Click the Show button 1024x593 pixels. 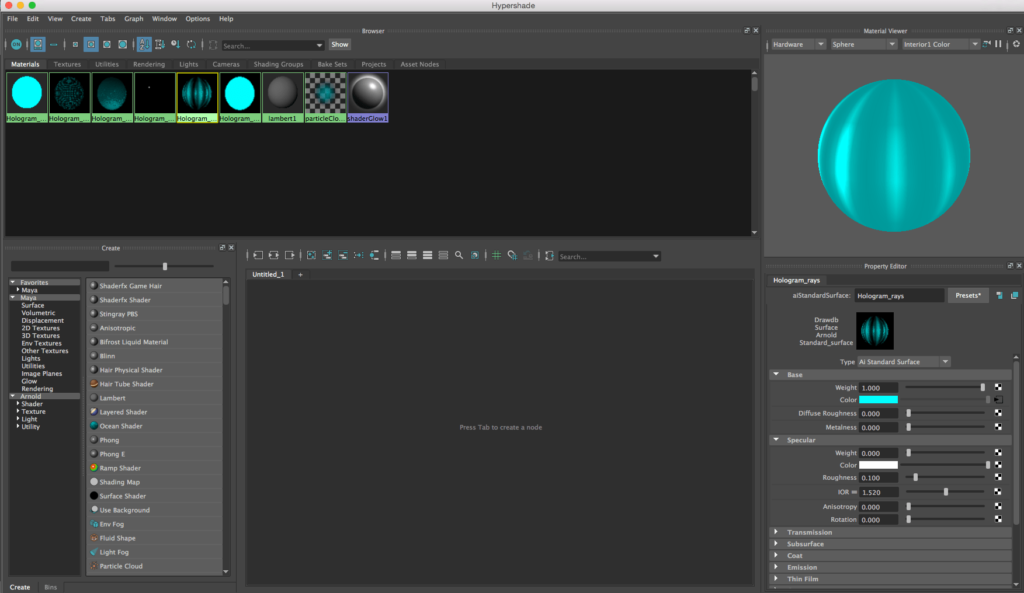pyautogui.click(x=340, y=44)
